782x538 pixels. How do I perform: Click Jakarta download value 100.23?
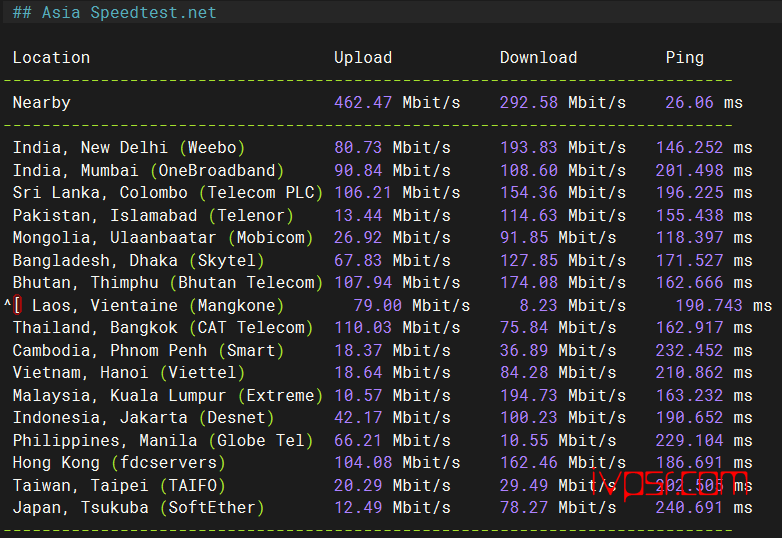click(529, 417)
